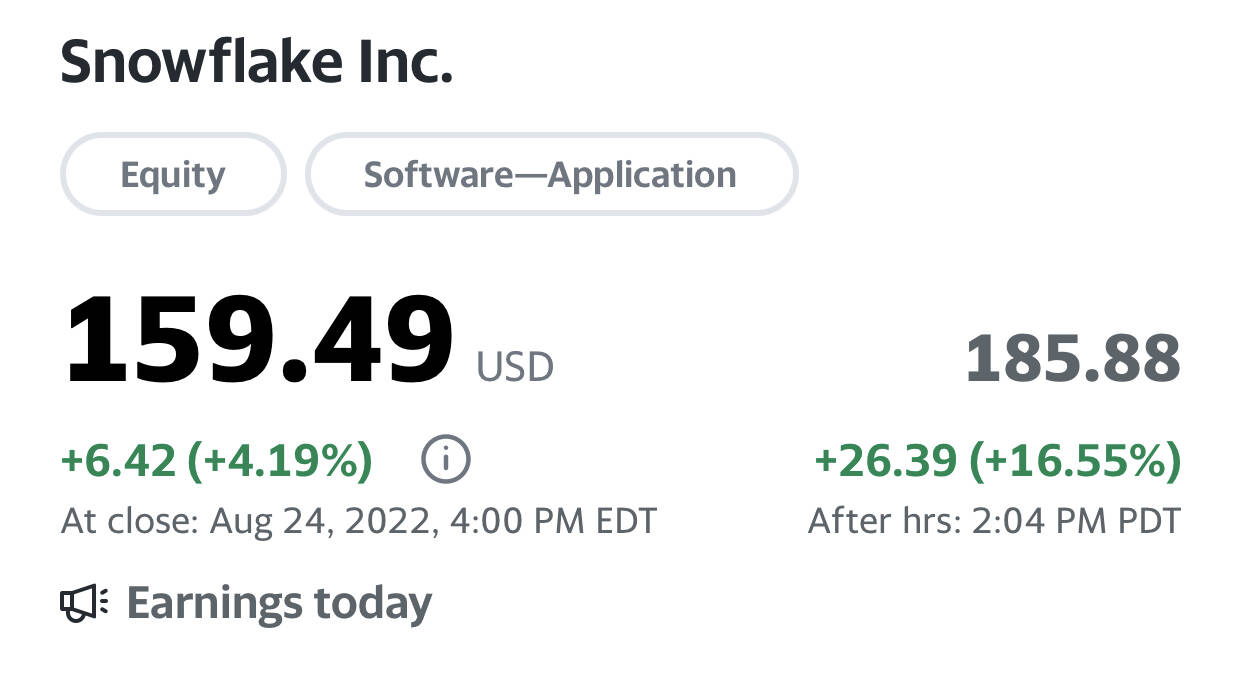
Task: Click the USD currency label
Action: click(x=515, y=367)
